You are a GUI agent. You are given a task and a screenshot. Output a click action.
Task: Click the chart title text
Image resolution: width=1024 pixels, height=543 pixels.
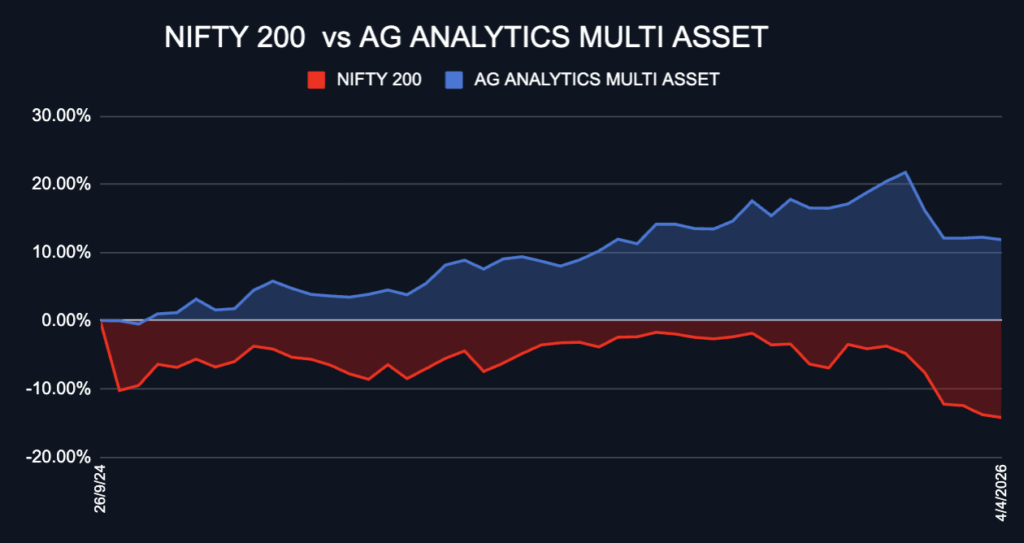(466, 37)
